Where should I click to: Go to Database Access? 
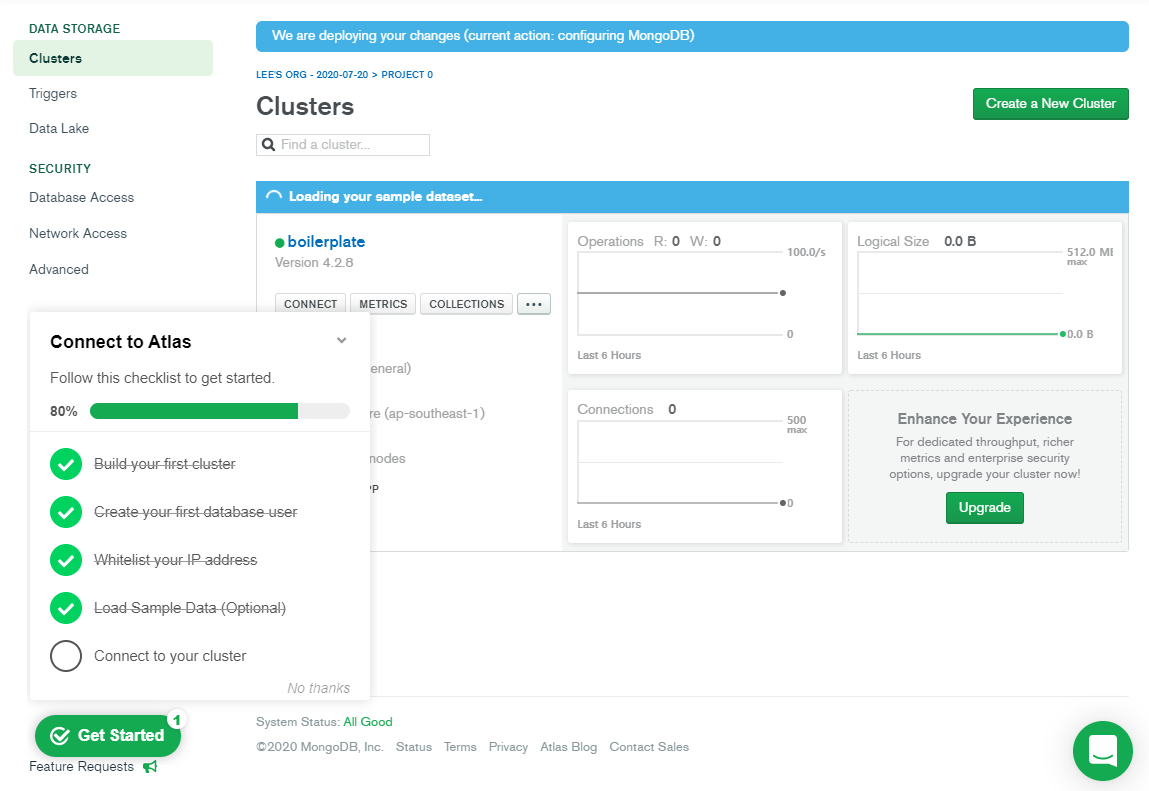(81, 197)
